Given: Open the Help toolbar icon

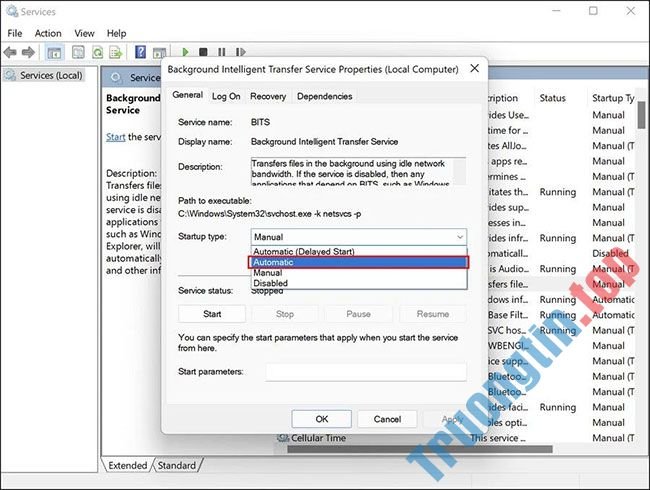Looking at the screenshot, I should point(141,52).
